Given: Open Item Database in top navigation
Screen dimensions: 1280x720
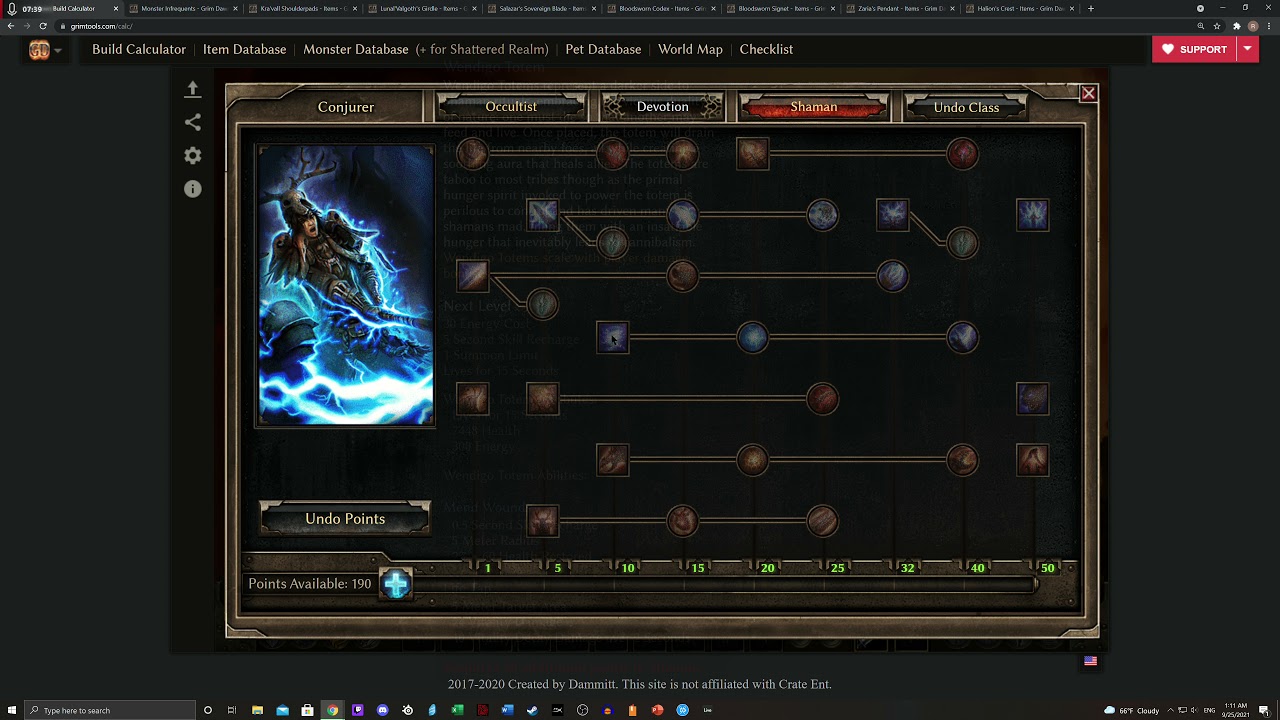Looking at the screenshot, I should 244,49.
